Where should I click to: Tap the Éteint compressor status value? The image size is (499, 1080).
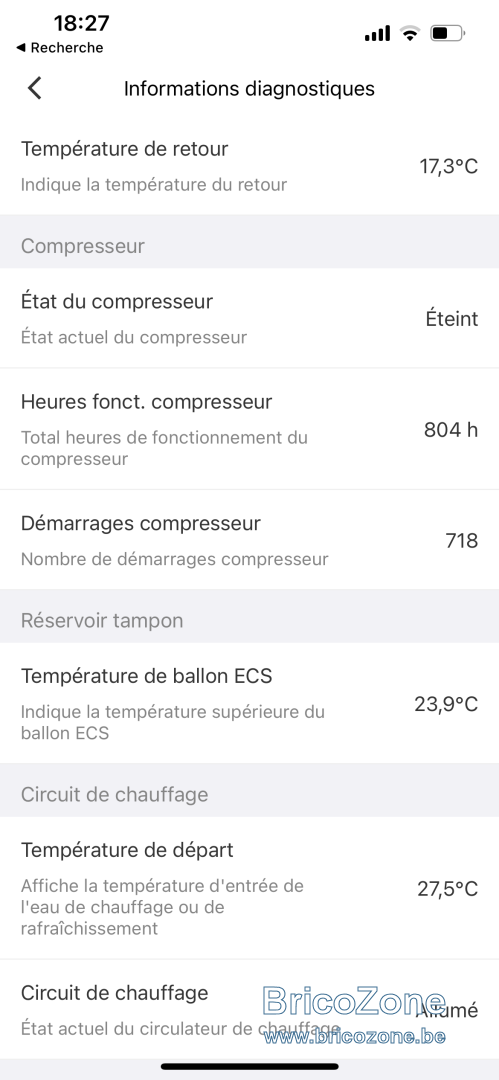point(451,319)
